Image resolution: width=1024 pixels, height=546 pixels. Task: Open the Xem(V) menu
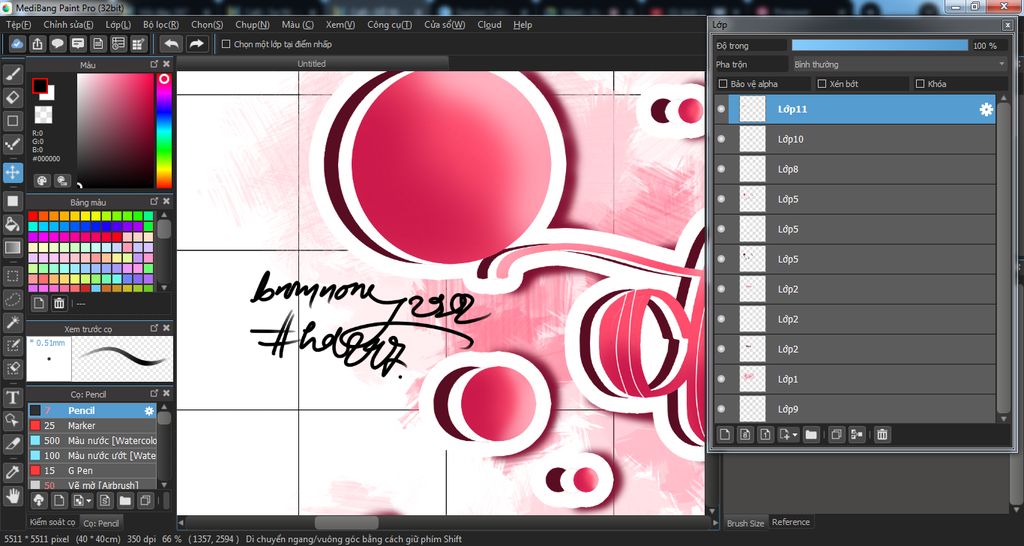tap(340, 25)
